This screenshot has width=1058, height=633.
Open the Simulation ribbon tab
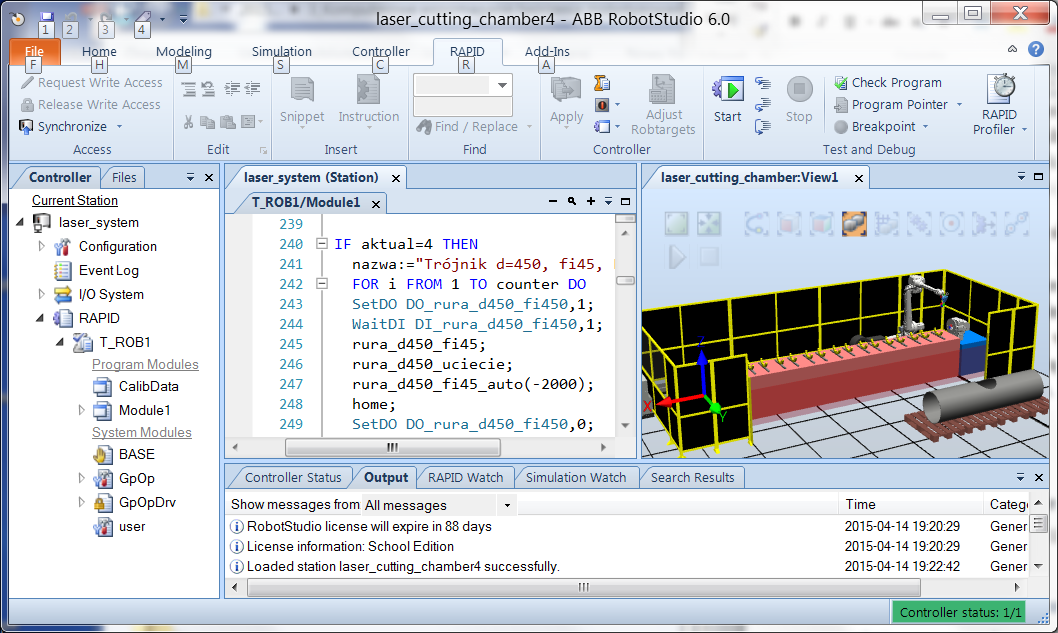click(x=281, y=51)
